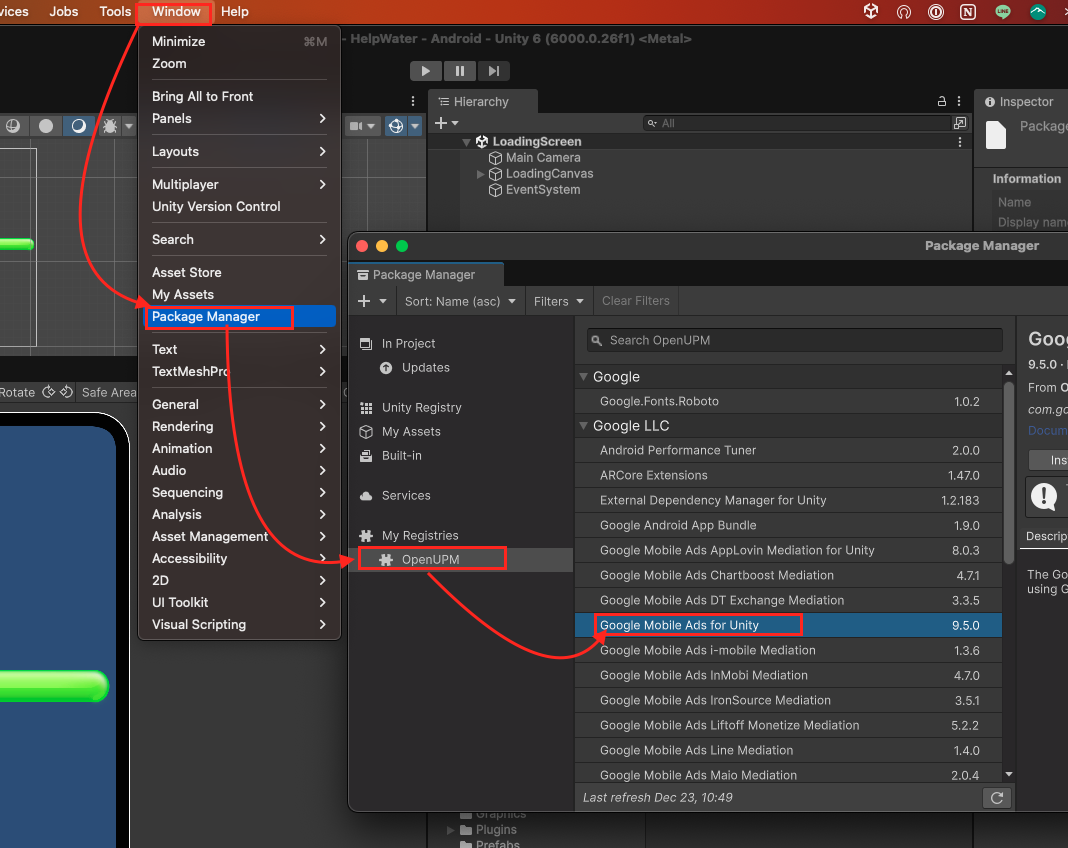Choose Package Manager from Window menu
Screen dimensions: 1068x848
pyautogui.click(x=240, y=317)
